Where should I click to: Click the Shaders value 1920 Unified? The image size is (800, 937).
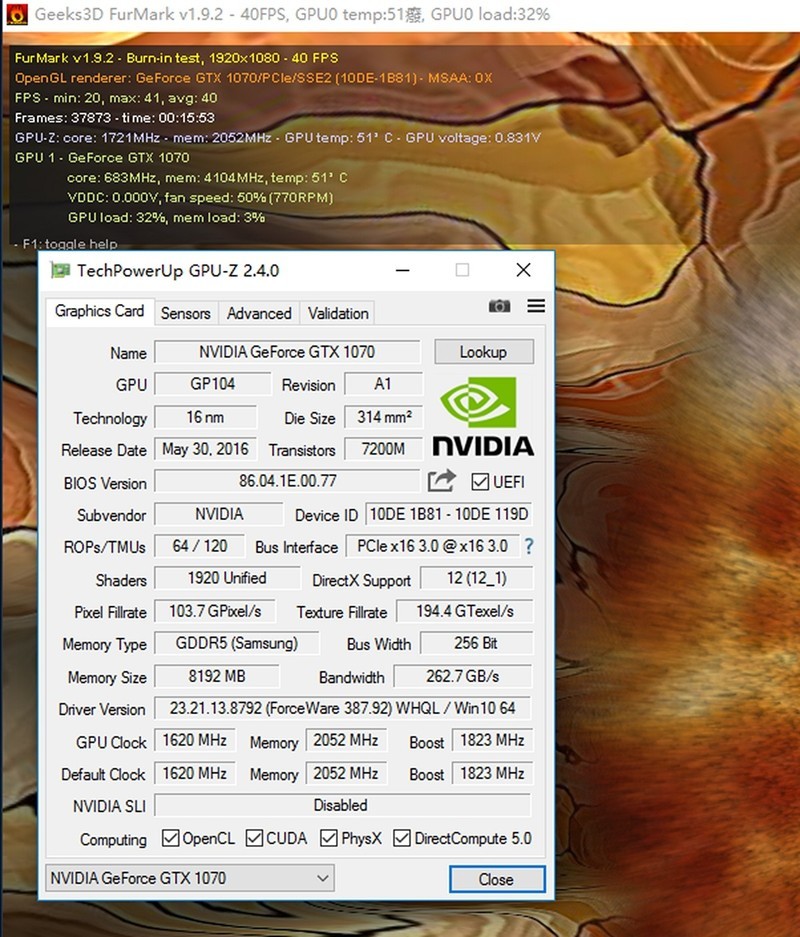227,578
